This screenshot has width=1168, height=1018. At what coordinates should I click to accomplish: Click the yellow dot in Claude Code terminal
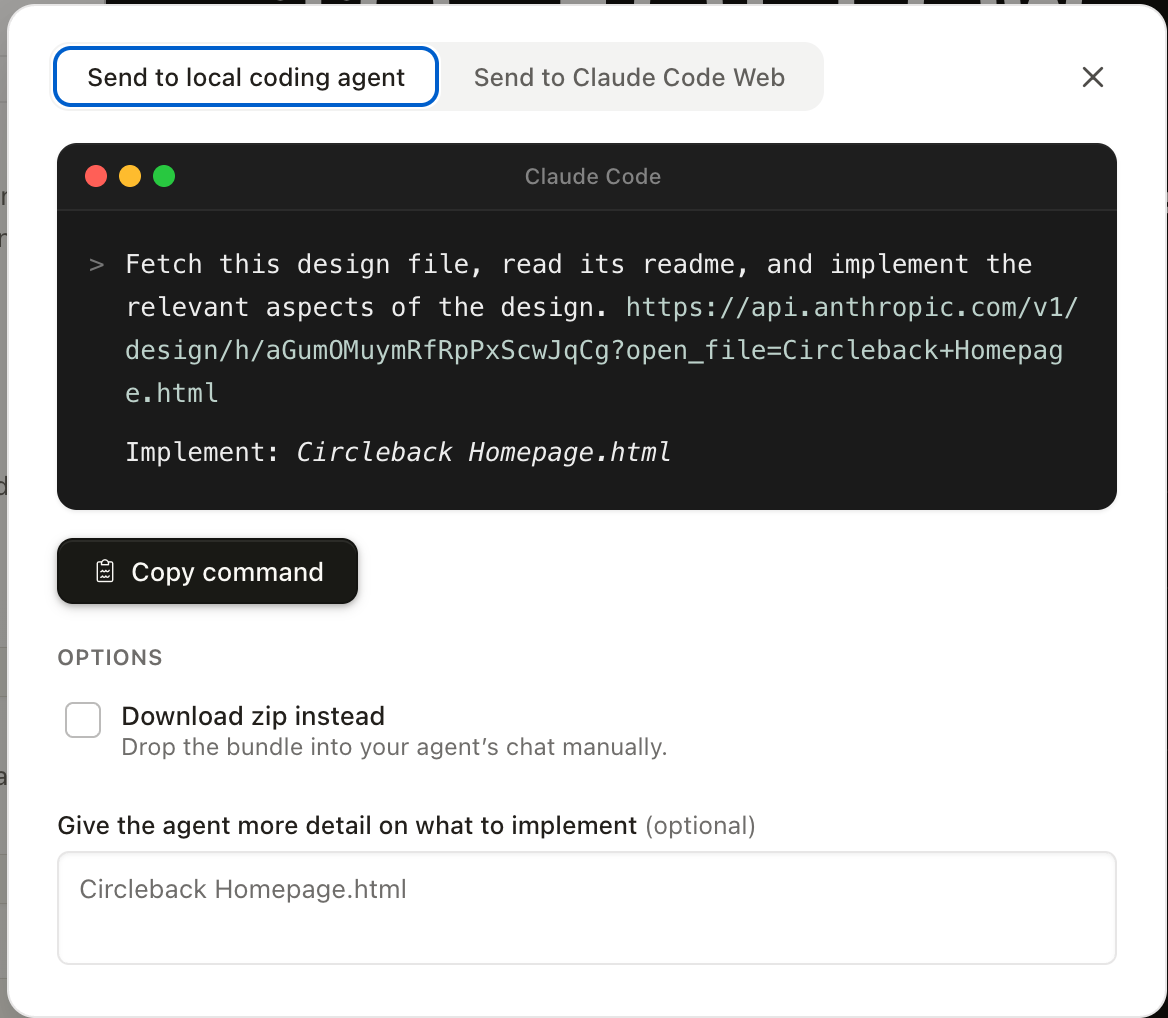click(x=130, y=176)
